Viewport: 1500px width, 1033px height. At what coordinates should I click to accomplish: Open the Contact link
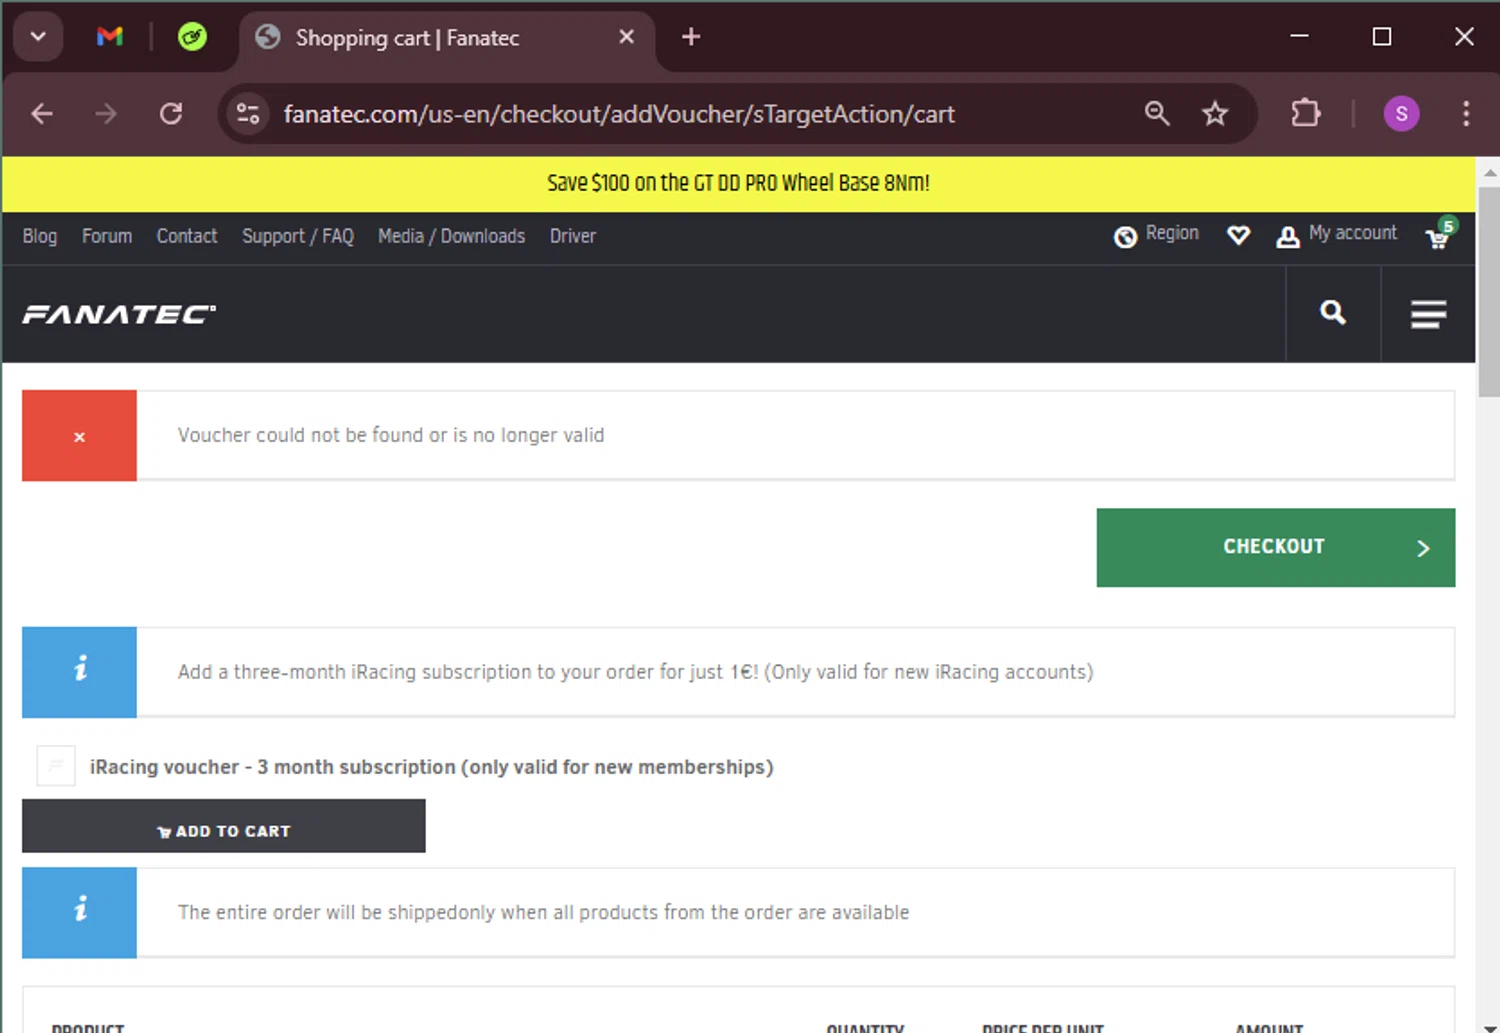(187, 236)
